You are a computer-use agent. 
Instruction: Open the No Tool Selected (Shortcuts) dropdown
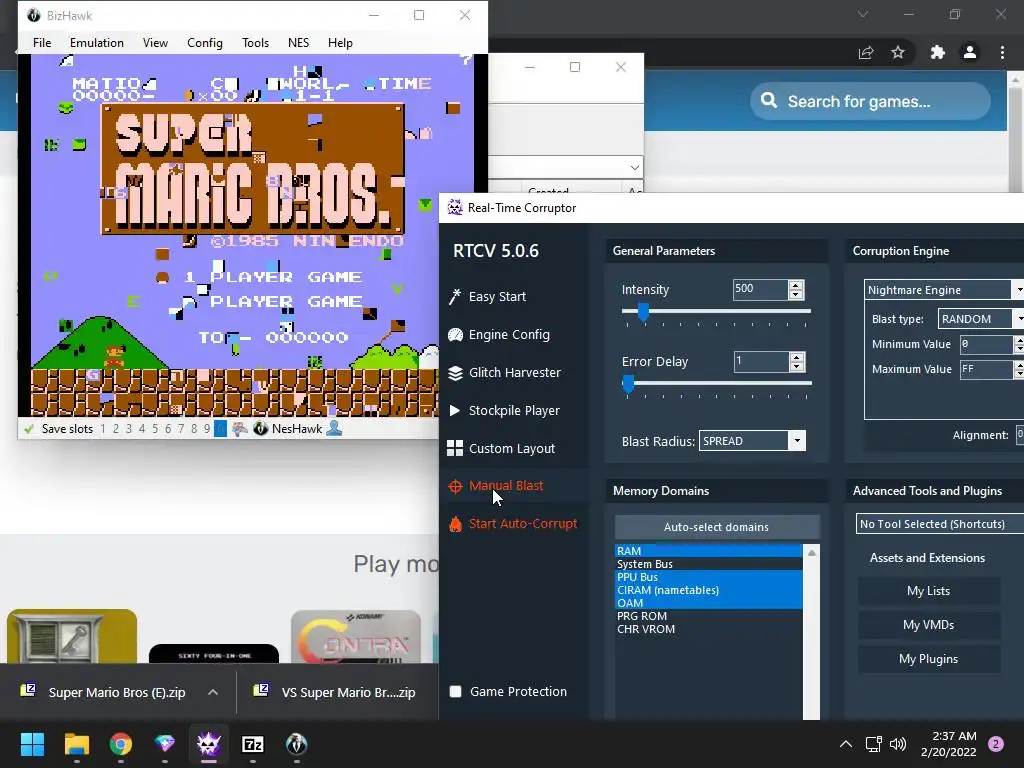click(940, 524)
